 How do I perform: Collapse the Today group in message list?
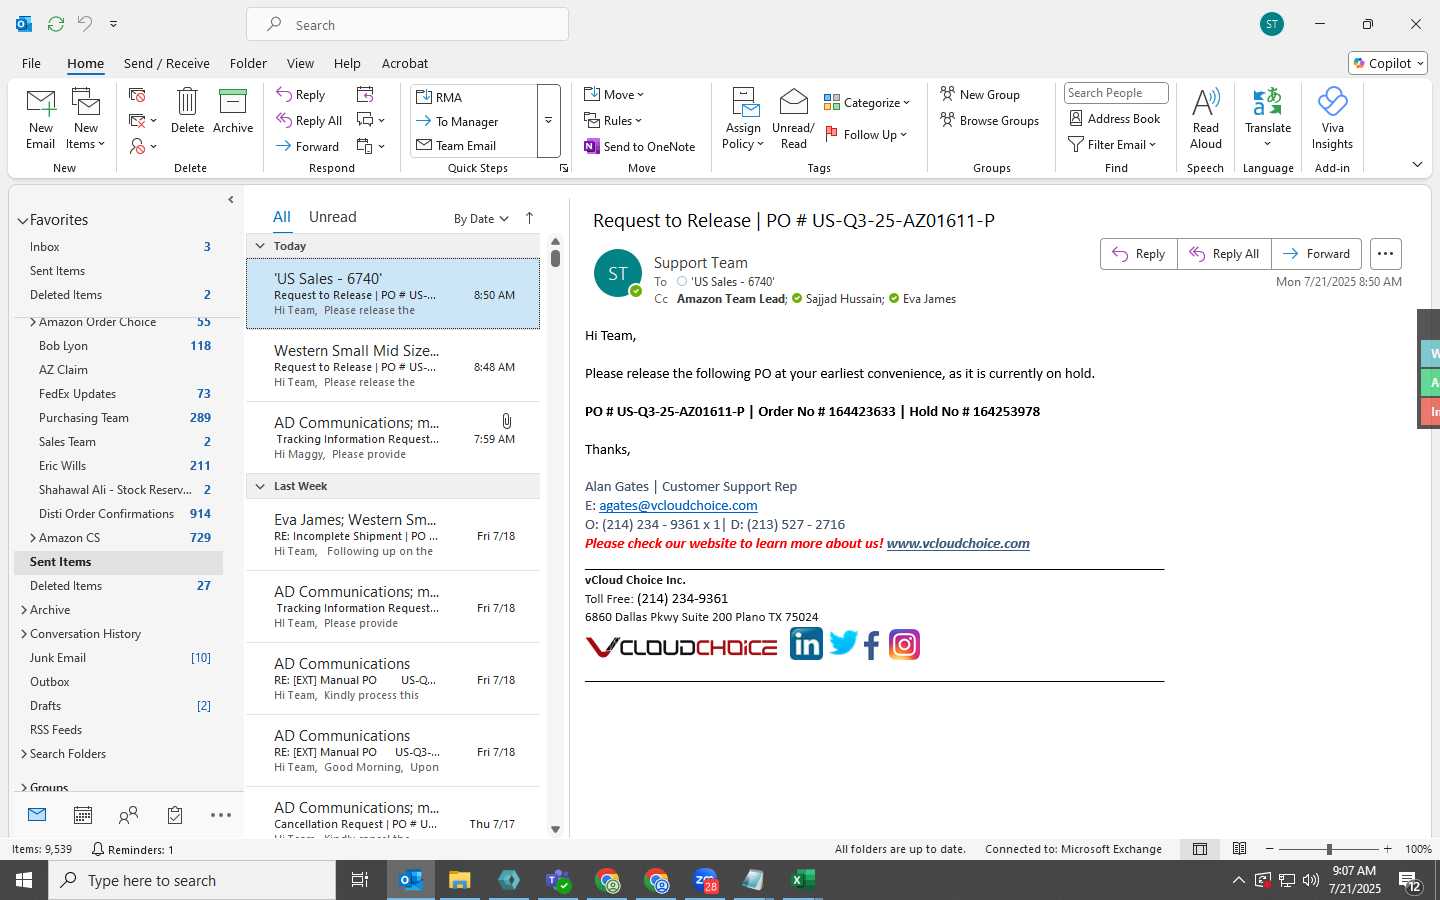point(260,246)
